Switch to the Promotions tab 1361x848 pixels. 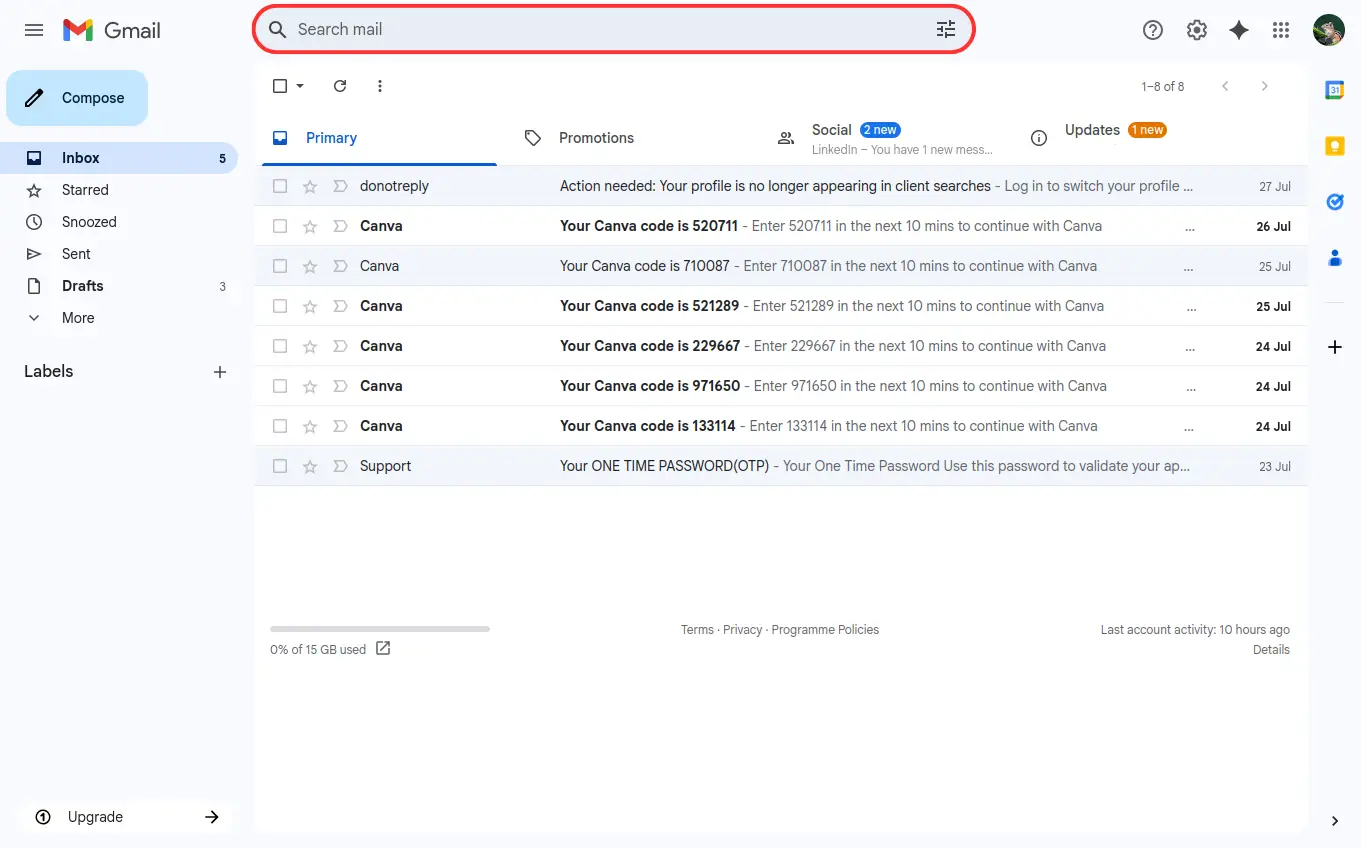(x=596, y=138)
